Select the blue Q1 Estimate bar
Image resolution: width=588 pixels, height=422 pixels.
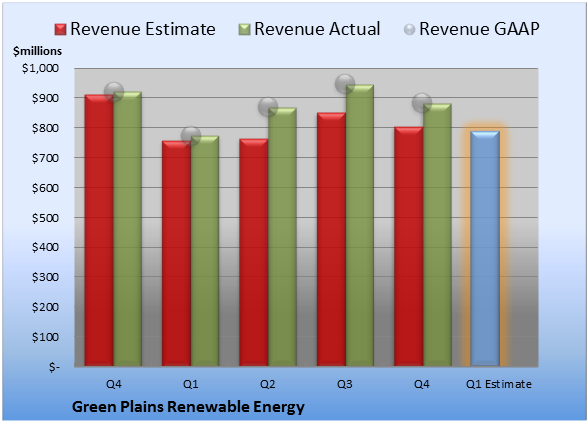coord(485,248)
